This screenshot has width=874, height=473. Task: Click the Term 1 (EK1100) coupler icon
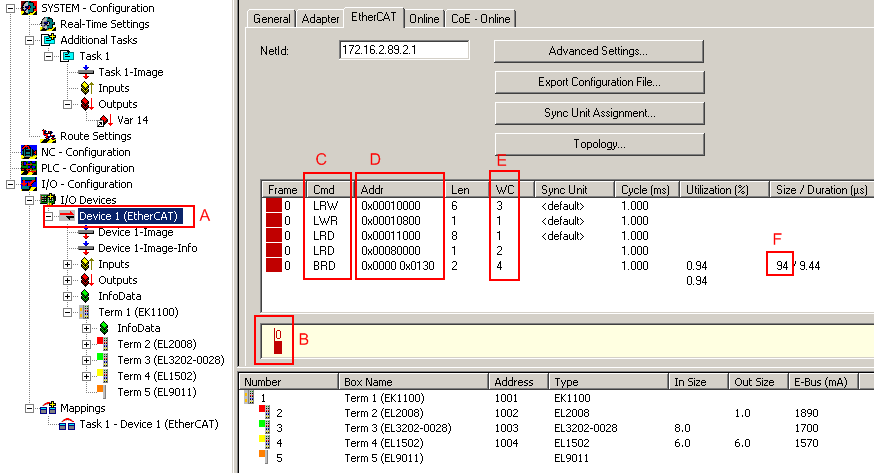tap(84, 312)
